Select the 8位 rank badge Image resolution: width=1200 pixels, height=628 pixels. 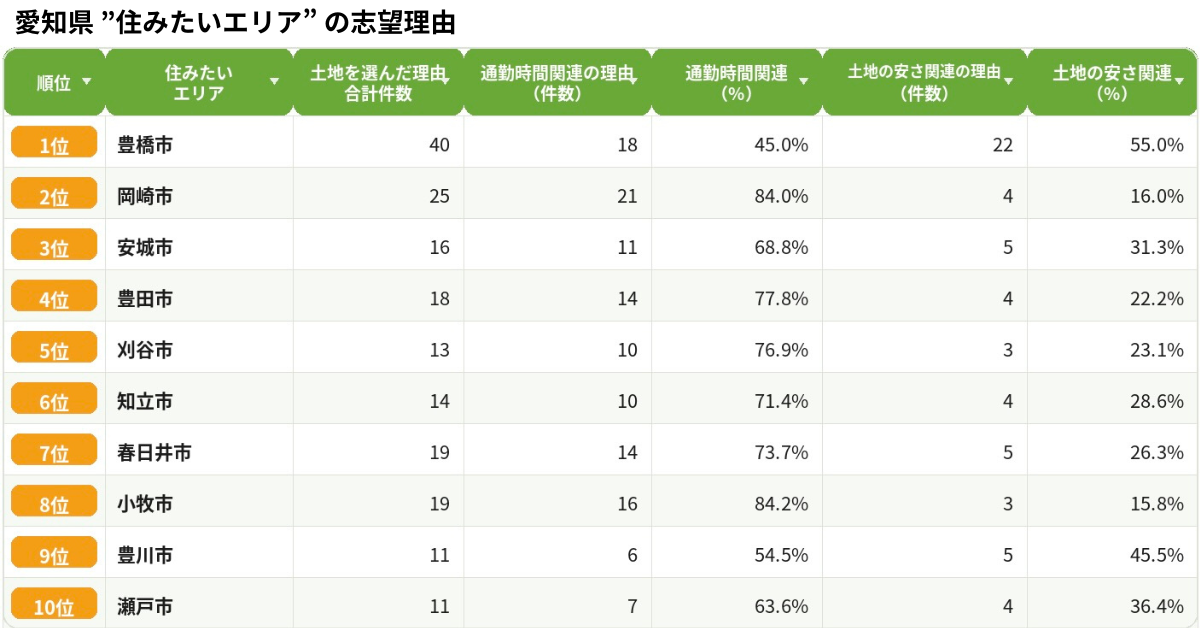54,503
